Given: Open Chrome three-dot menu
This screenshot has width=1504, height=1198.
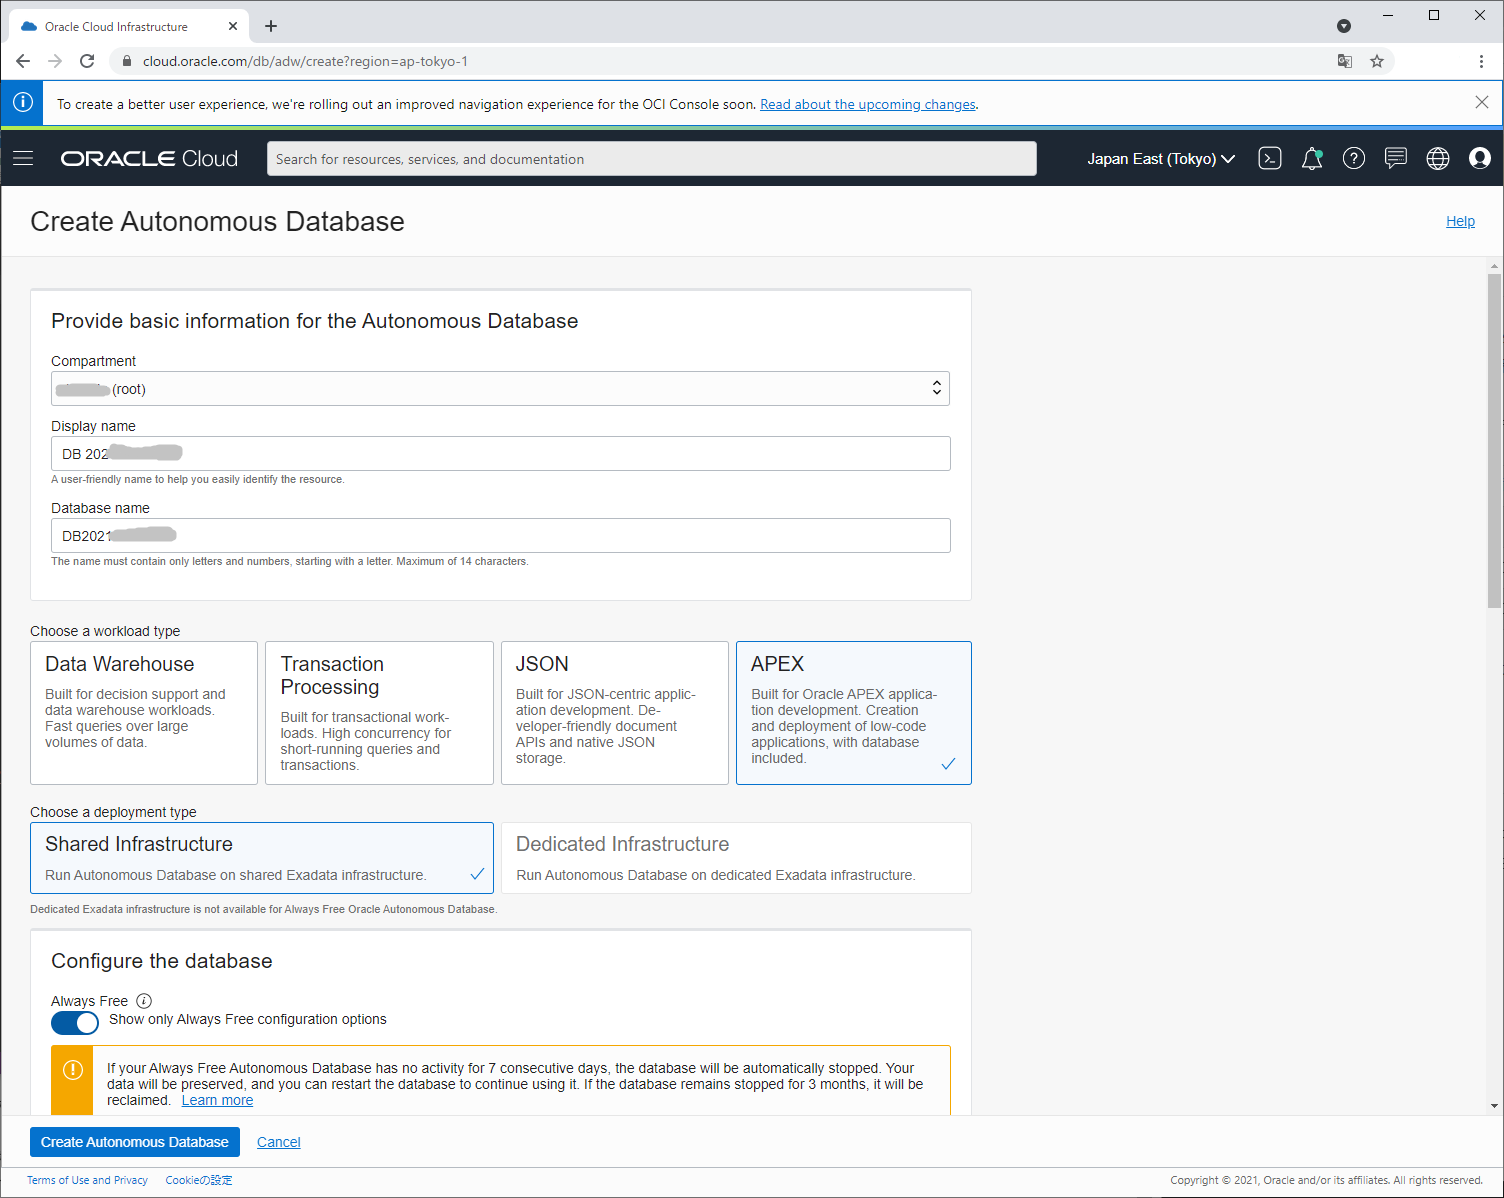Looking at the screenshot, I should point(1481,61).
